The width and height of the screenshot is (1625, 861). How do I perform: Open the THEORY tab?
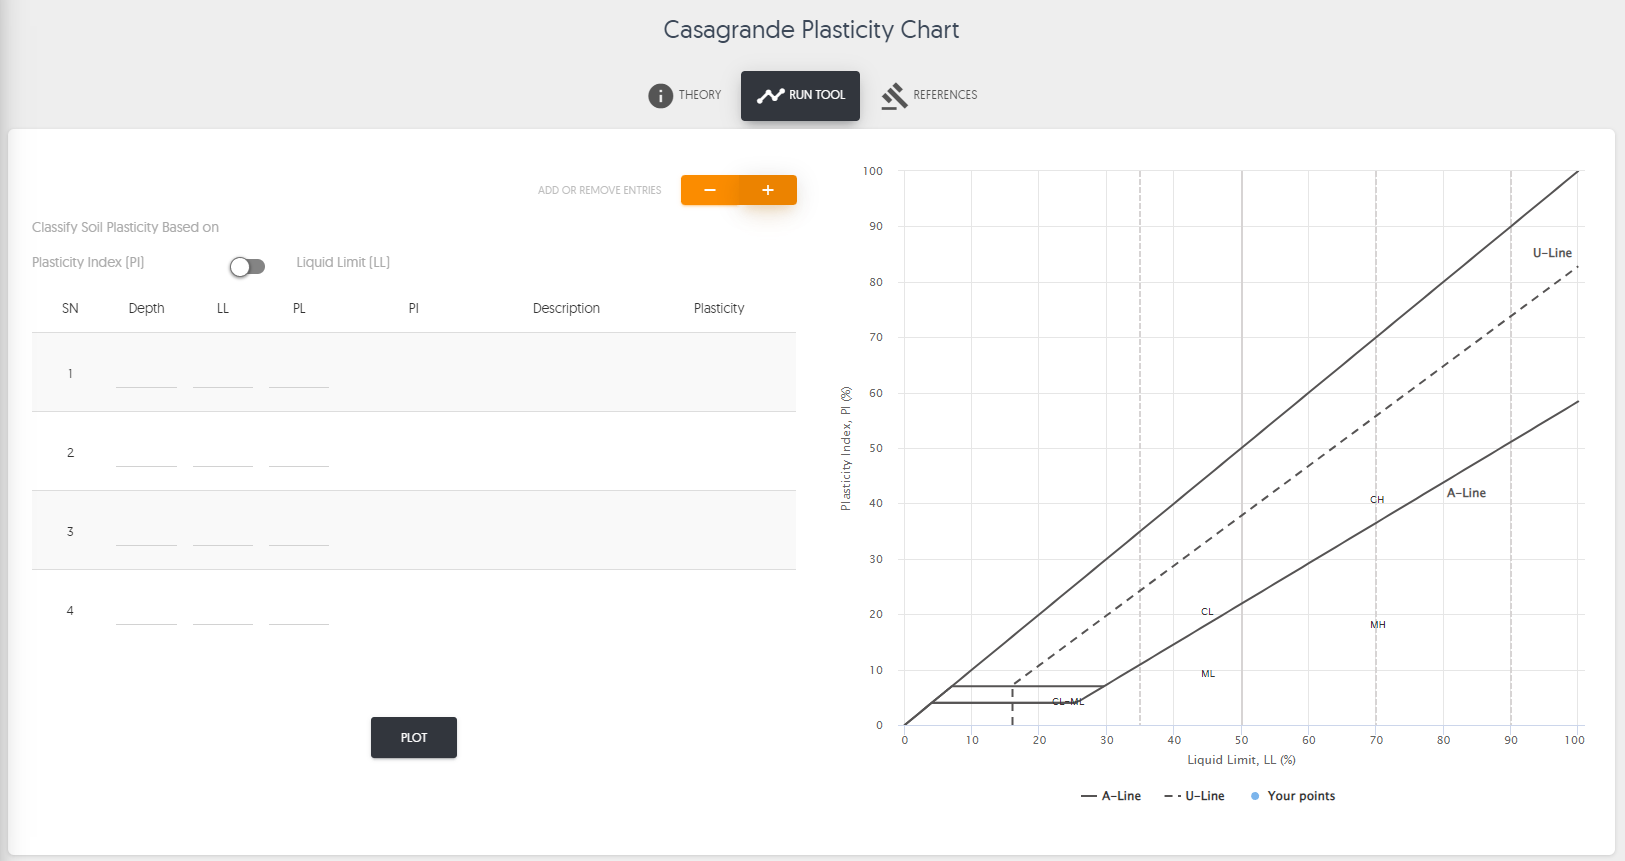(x=699, y=95)
